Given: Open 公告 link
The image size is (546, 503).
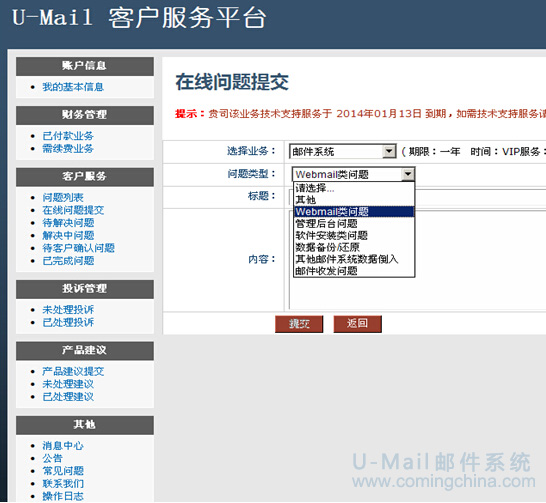Looking at the screenshot, I should tap(52, 458).
